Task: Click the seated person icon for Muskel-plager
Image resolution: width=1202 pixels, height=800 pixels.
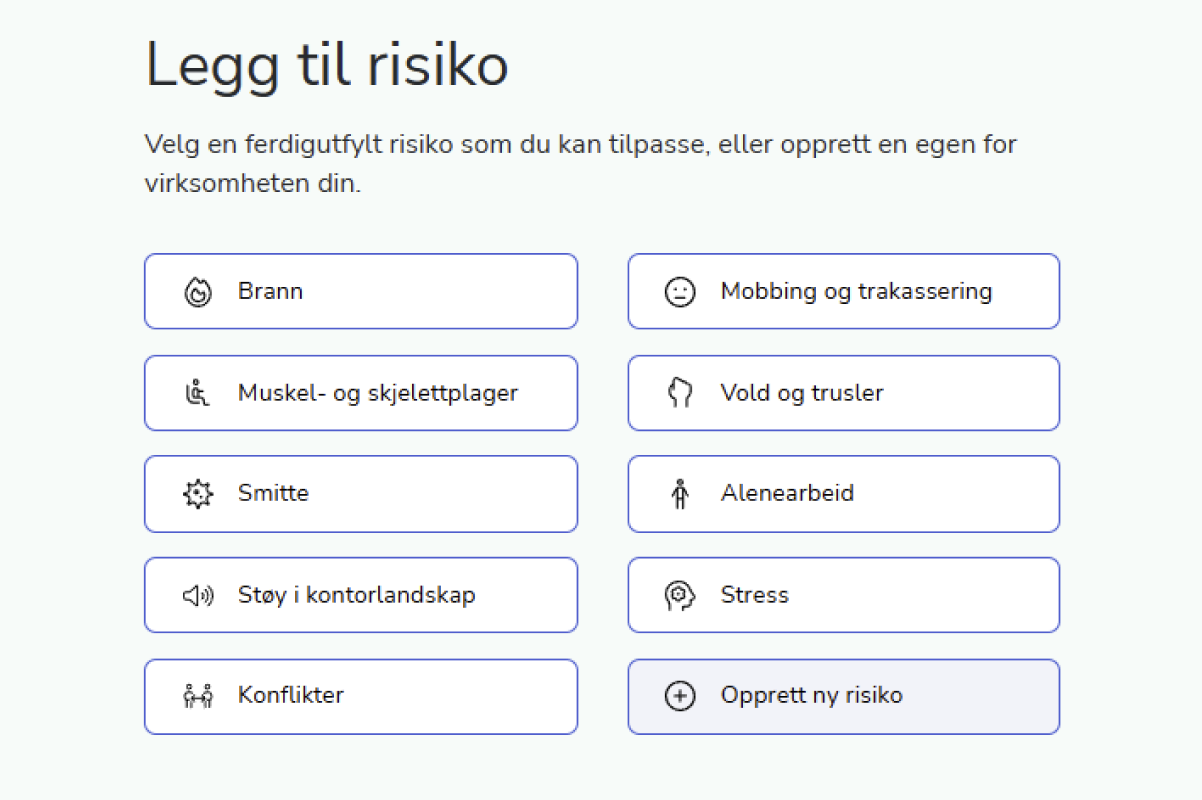Action: pos(198,393)
